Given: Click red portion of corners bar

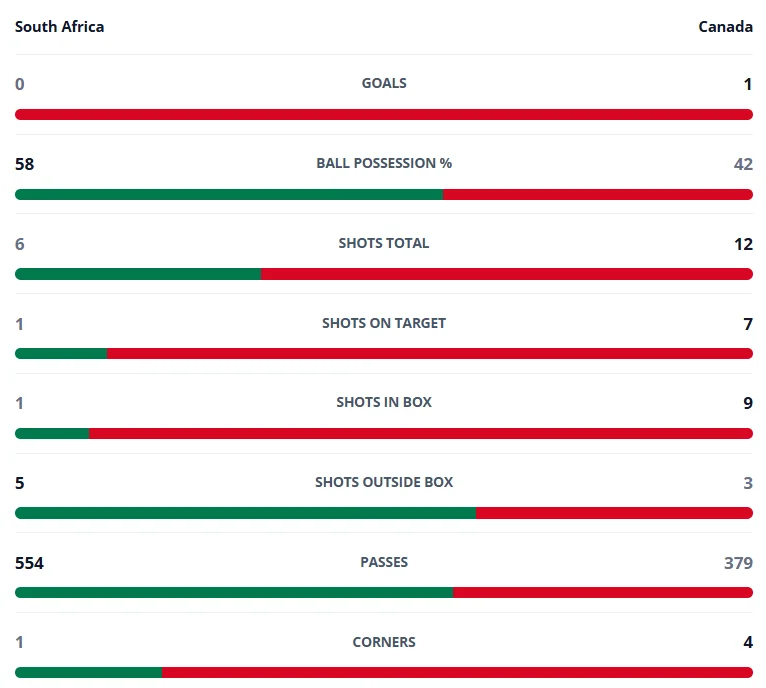Looking at the screenshot, I should (457, 672).
